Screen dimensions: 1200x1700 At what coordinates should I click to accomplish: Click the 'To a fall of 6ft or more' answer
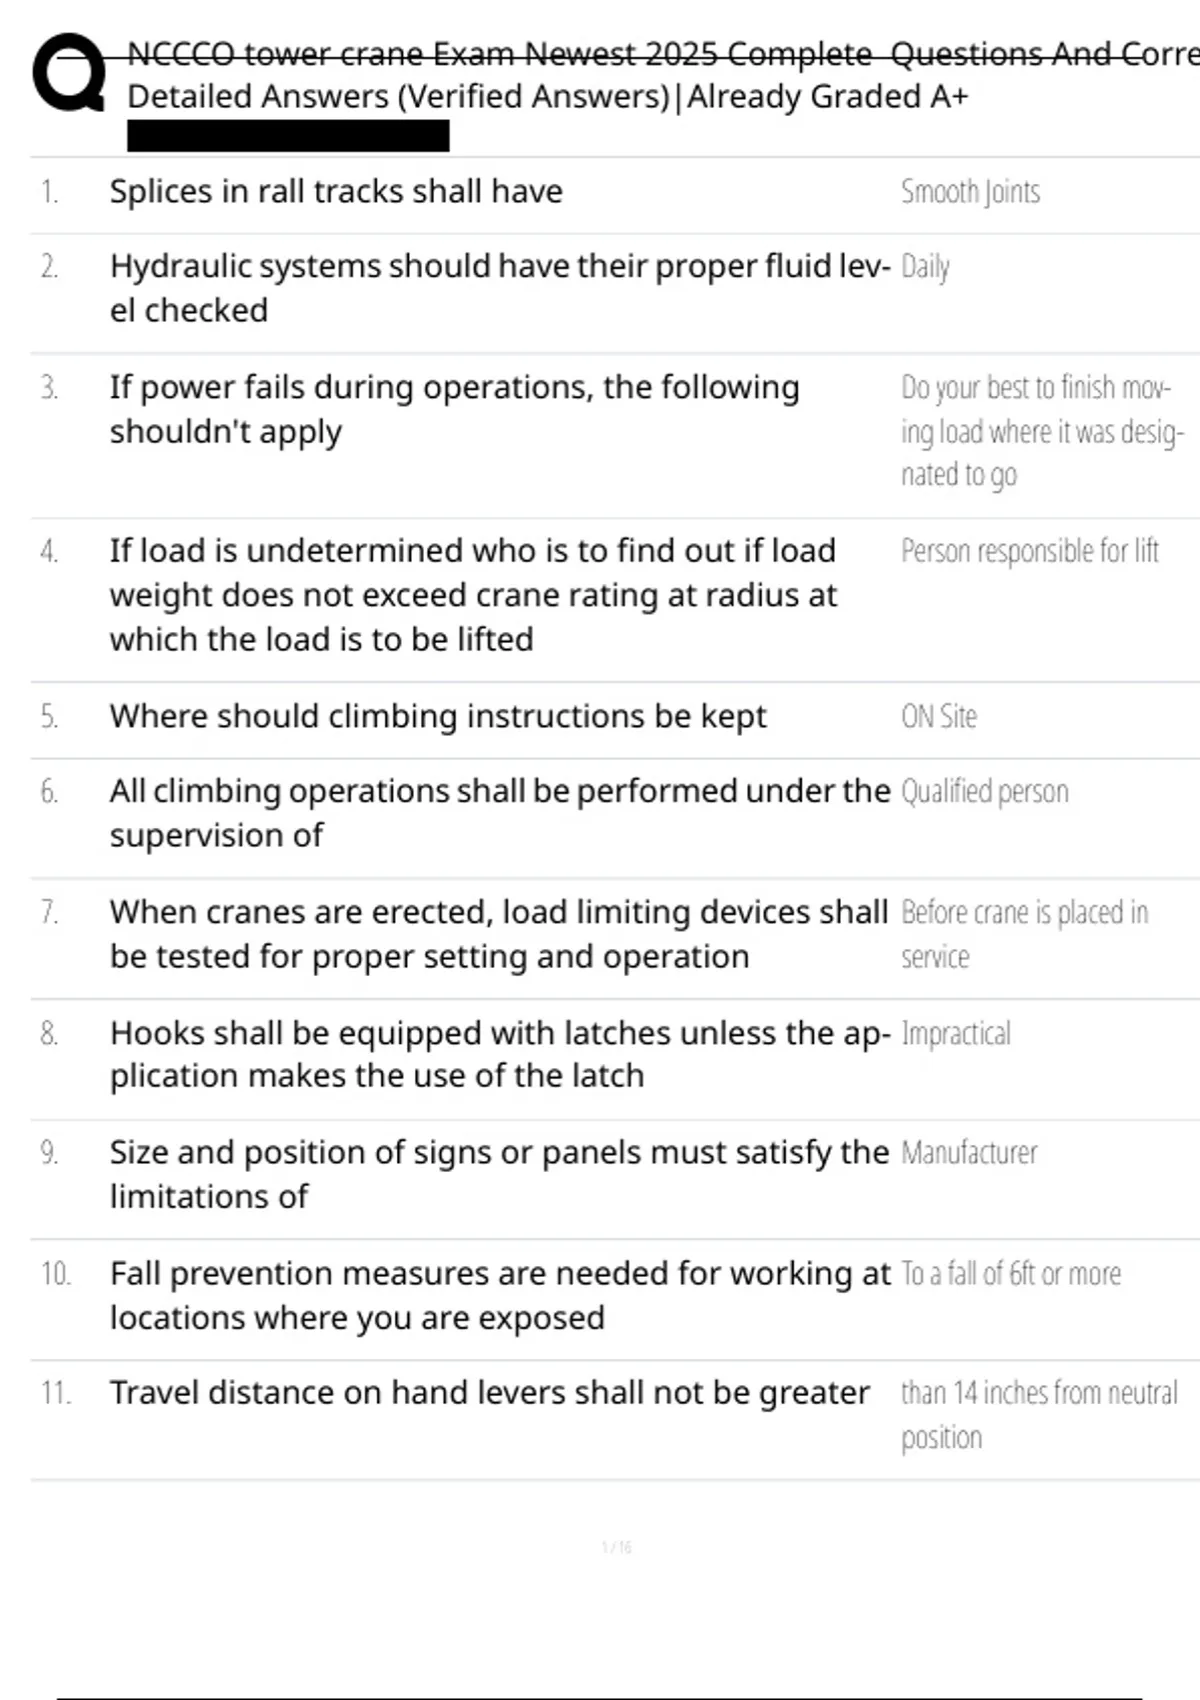point(1010,1274)
